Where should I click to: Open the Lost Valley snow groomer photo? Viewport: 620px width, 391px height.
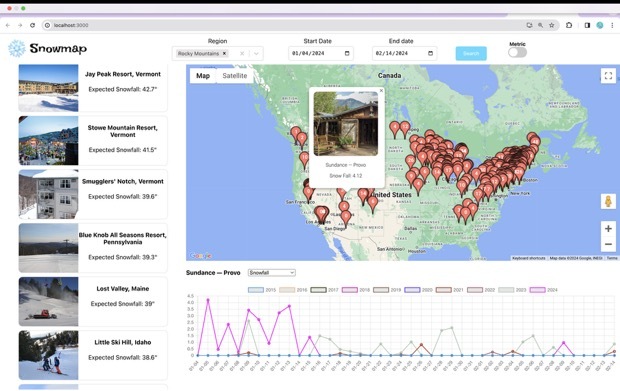click(x=48, y=301)
